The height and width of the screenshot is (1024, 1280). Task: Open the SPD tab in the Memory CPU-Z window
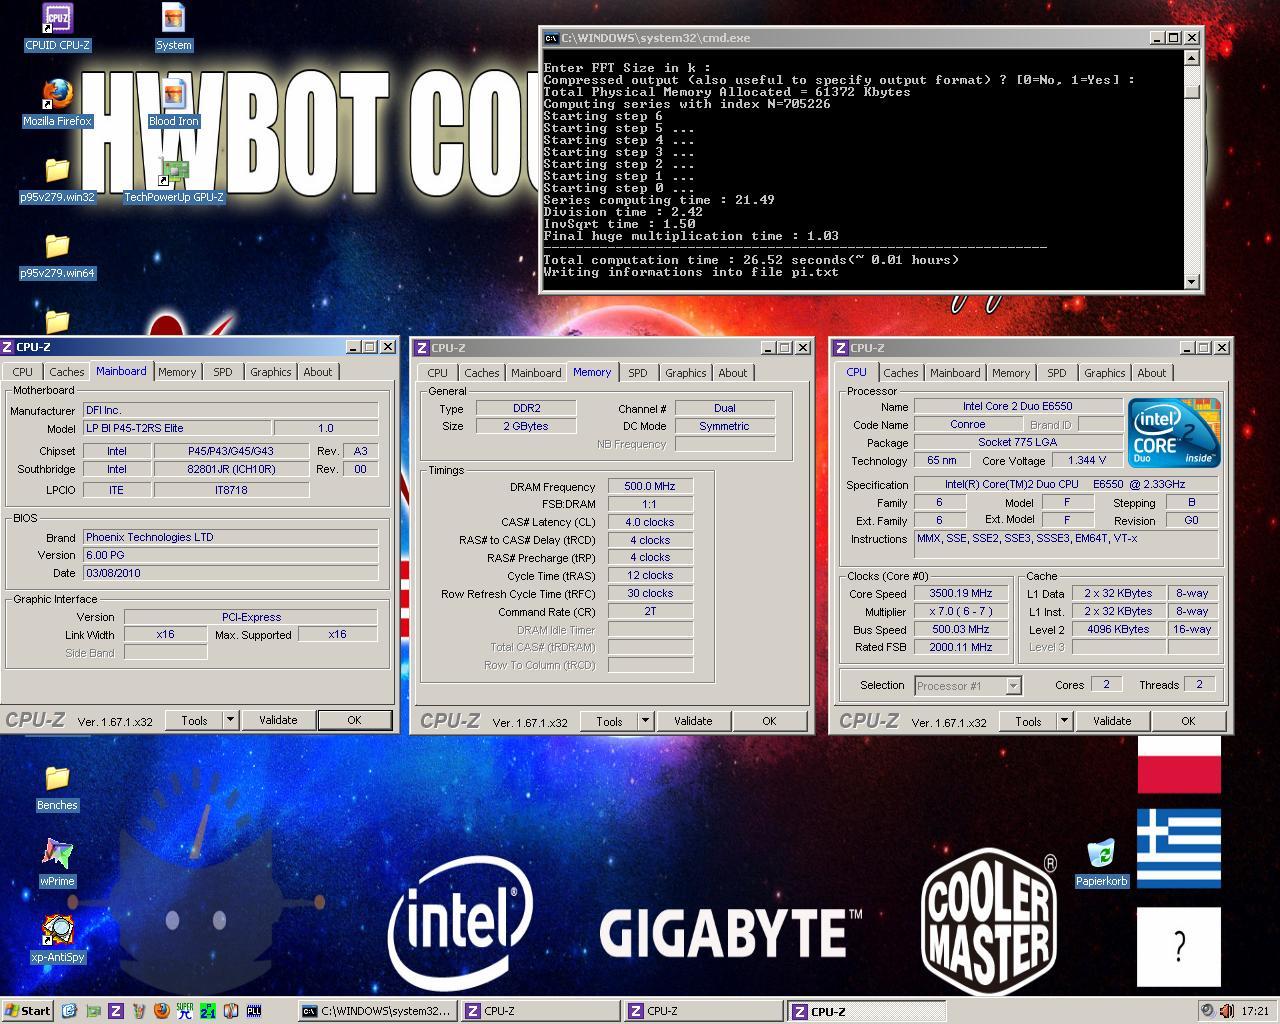click(x=638, y=373)
